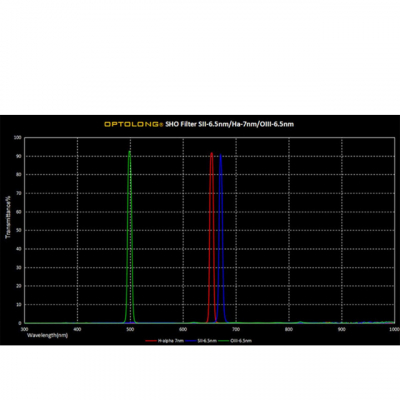
Task: Click the x-axis tick label '400'
Action: (77, 329)
